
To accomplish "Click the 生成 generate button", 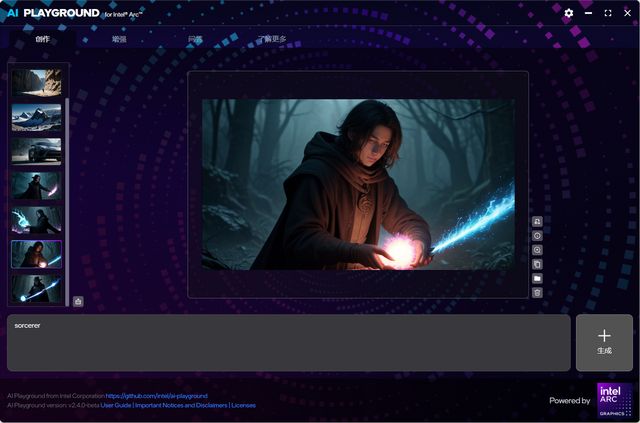I will [x=604, y=343].
